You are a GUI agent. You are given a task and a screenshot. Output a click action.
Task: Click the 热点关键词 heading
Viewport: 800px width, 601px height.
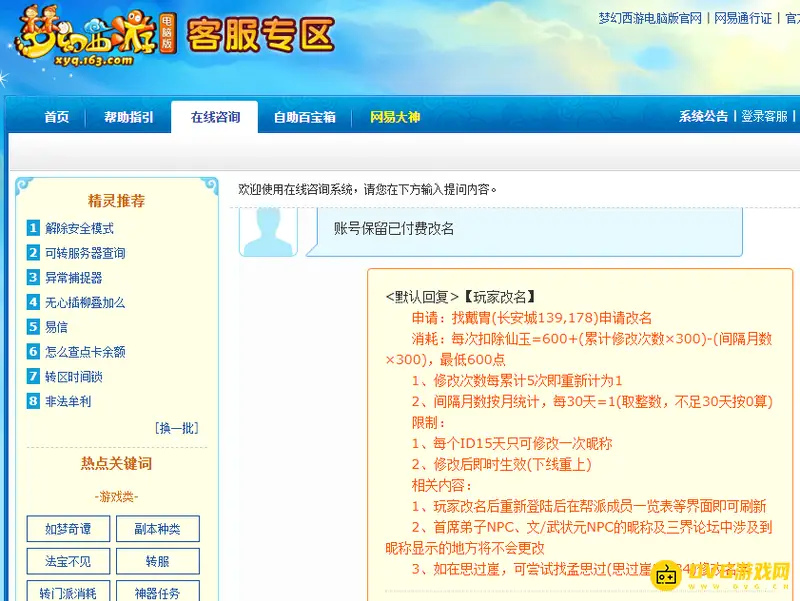tap(116, 463)
